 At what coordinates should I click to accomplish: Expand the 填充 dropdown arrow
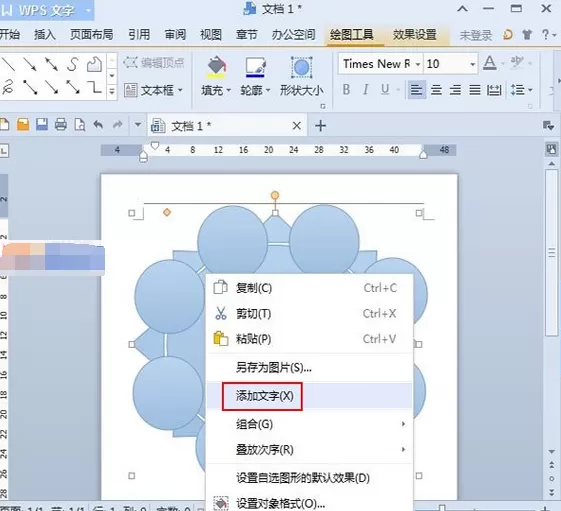(x=228, y=91)
